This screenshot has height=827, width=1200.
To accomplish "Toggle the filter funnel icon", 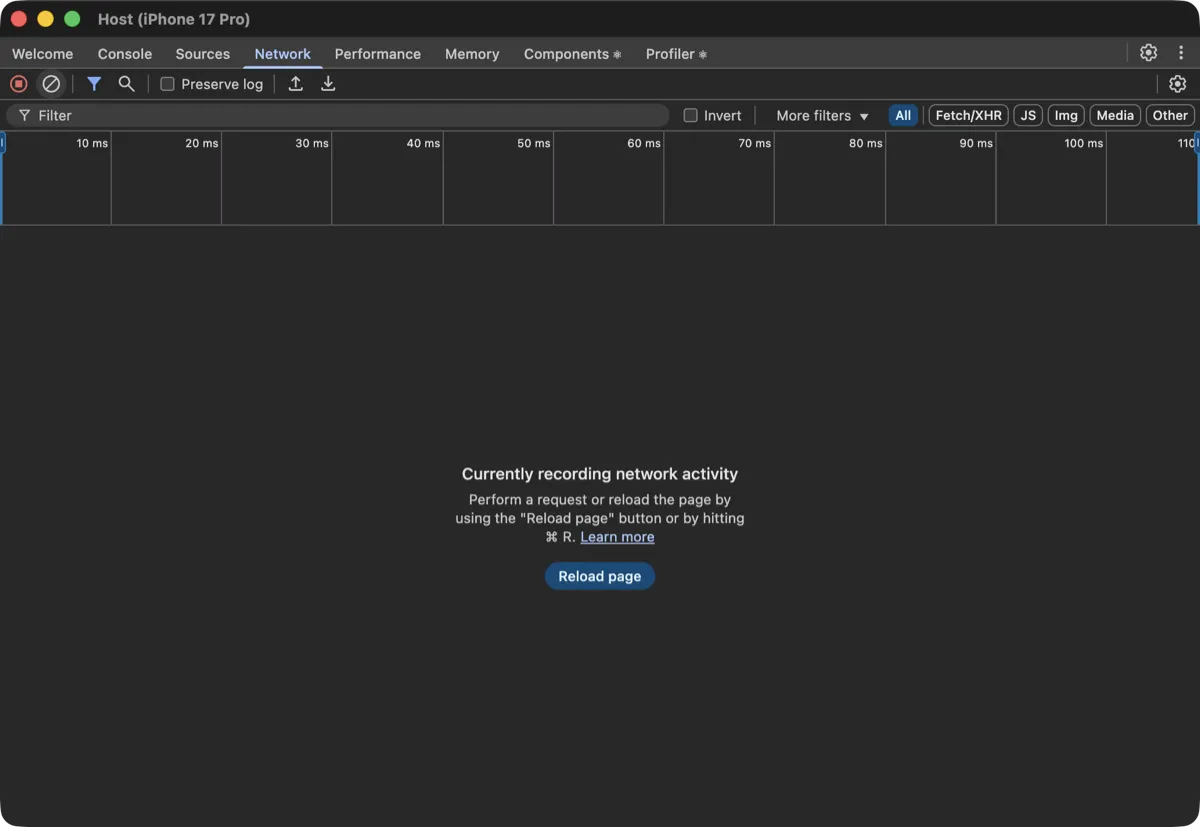I will 94,84.
